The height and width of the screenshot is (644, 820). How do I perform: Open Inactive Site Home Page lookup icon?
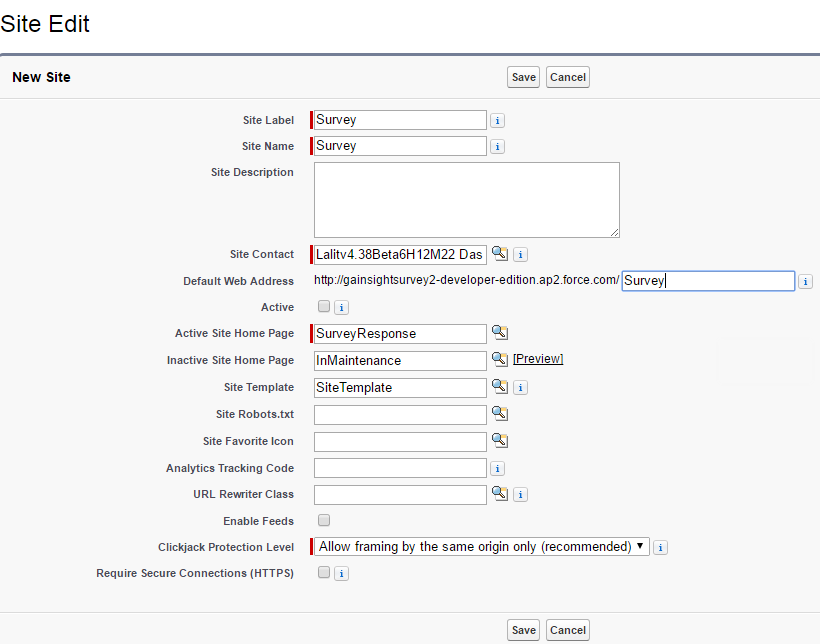click(x=499, y=359)
